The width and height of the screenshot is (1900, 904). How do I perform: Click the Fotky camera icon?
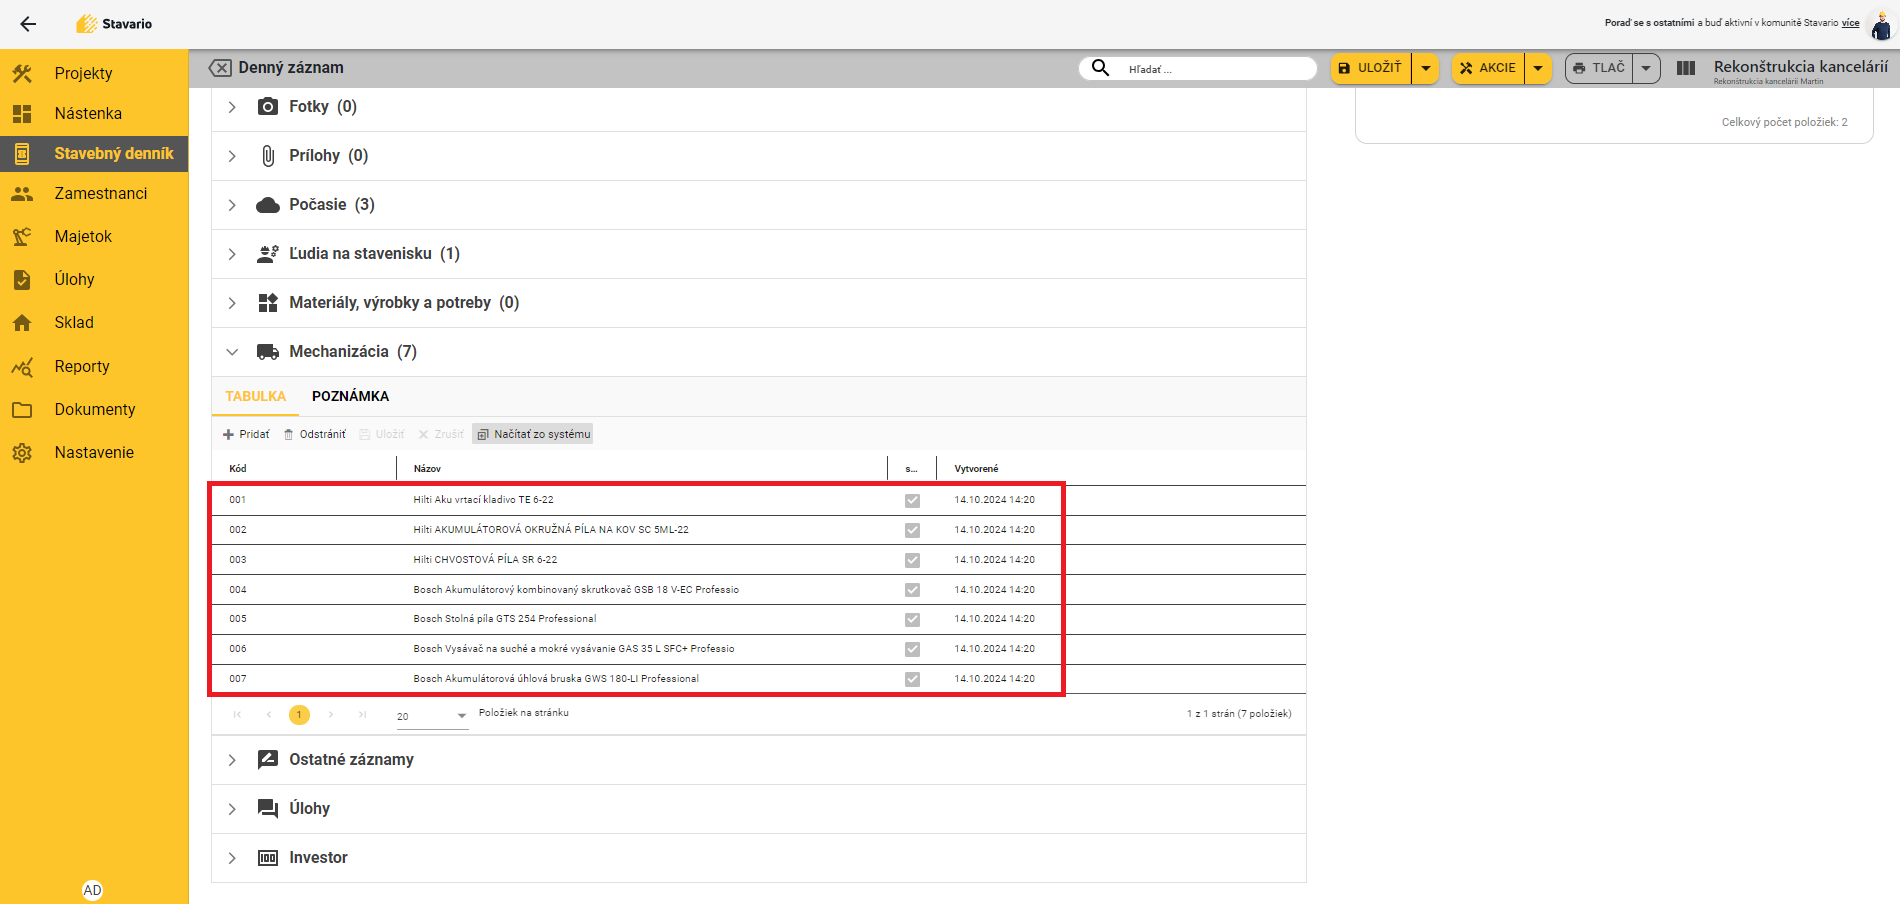[268, 106]
